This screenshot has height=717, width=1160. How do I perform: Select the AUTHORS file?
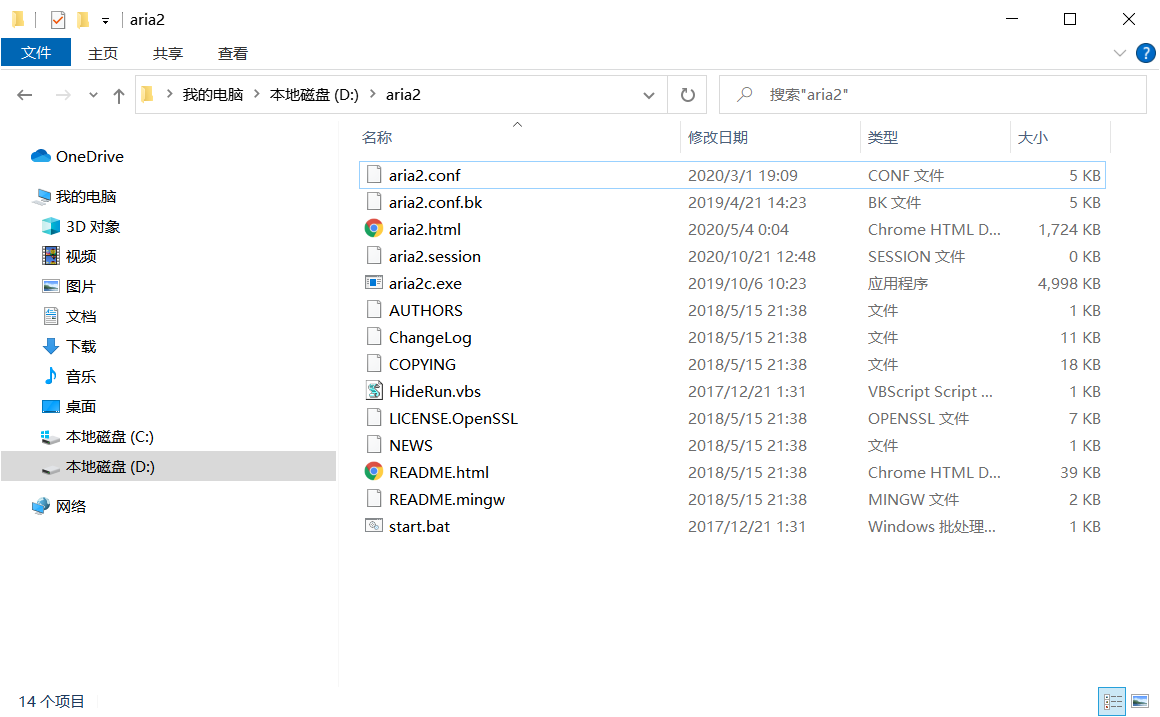pyautogui.click(x=426, y=310)
